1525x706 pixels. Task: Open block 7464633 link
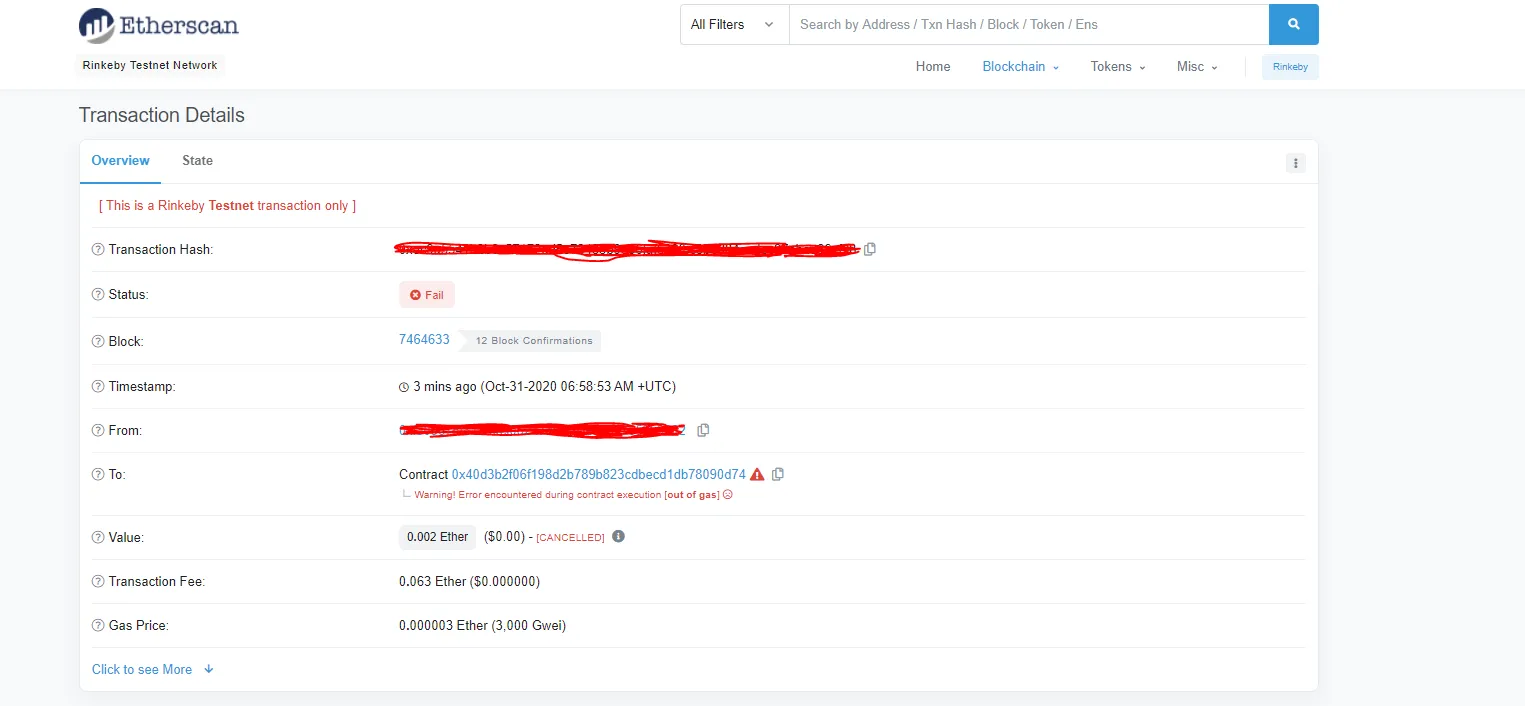pos(424,340)
